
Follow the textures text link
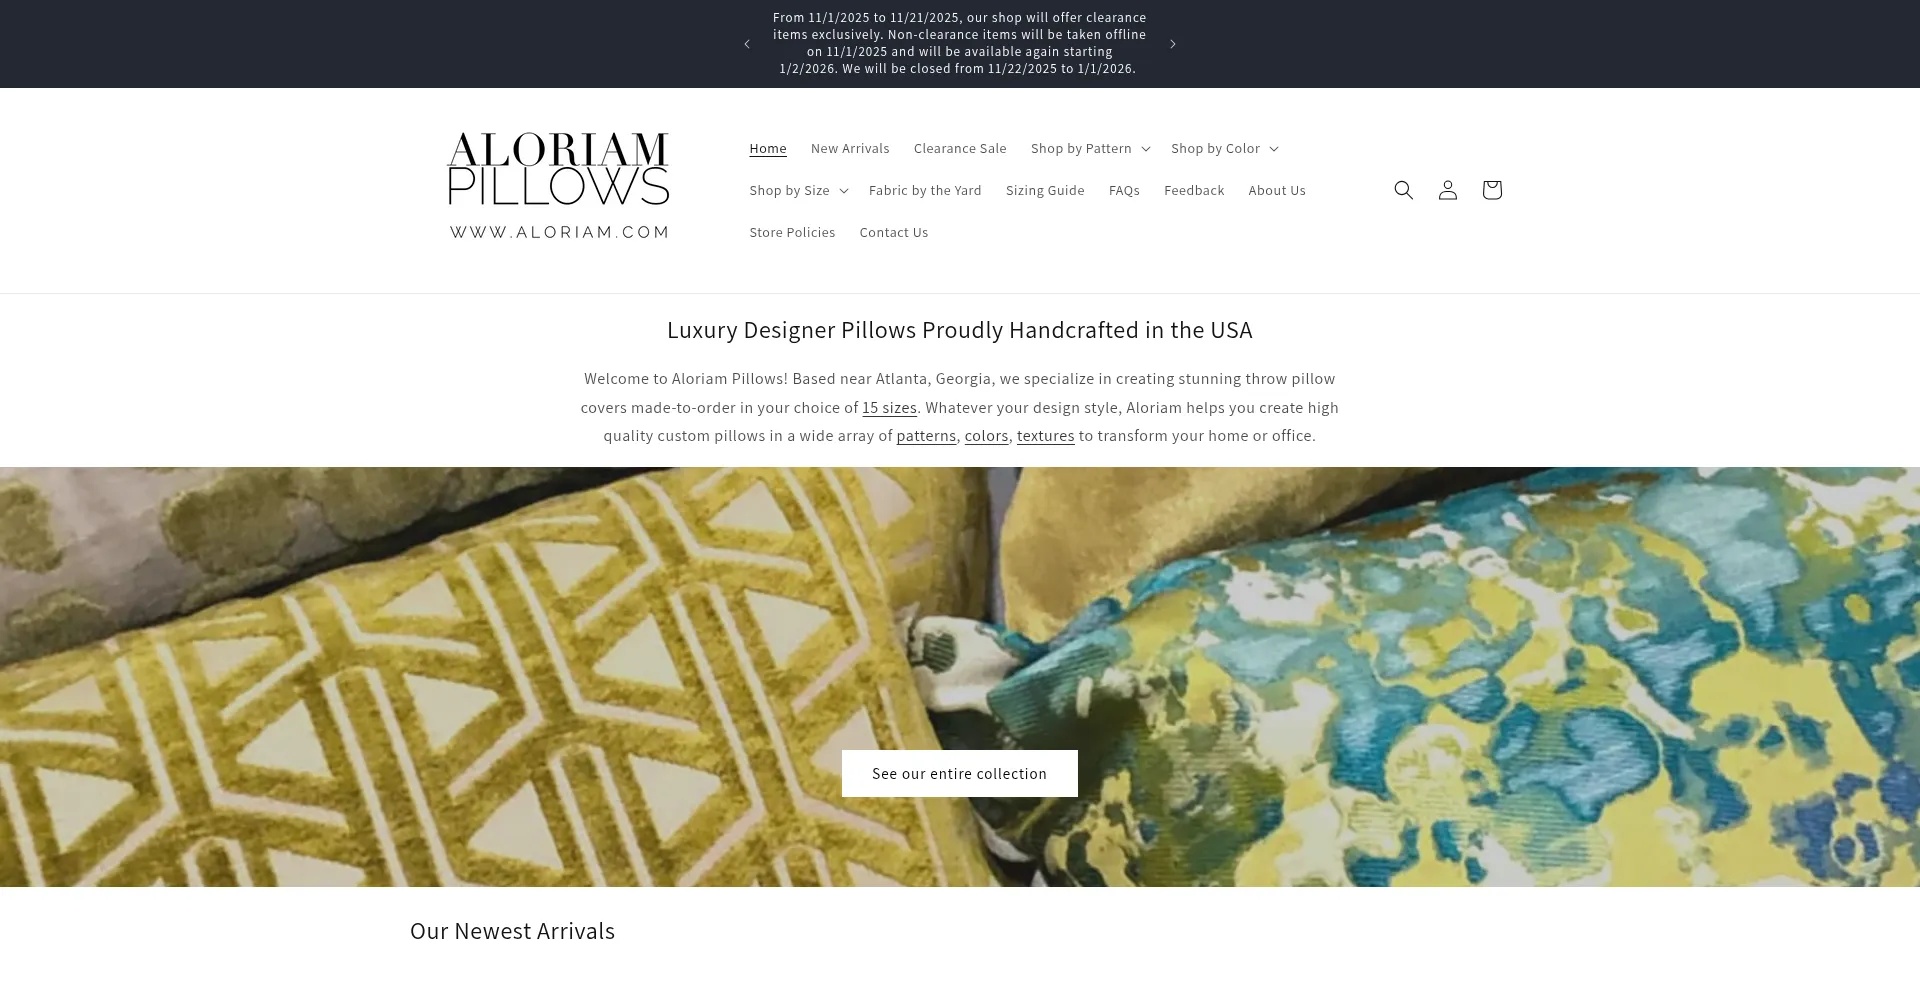tap(1045, 436)
